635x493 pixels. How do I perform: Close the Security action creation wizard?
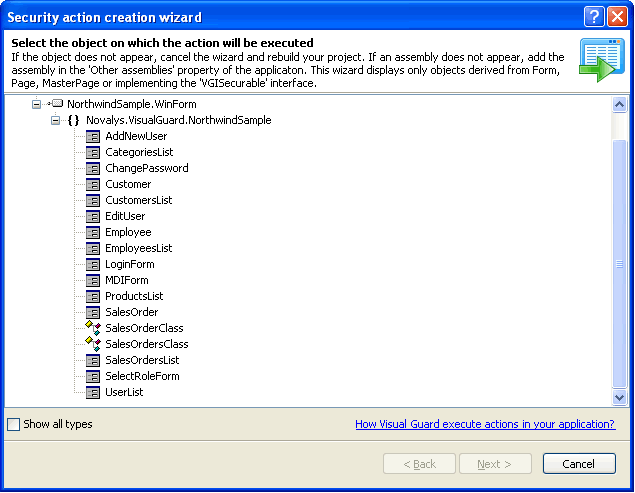618,17
